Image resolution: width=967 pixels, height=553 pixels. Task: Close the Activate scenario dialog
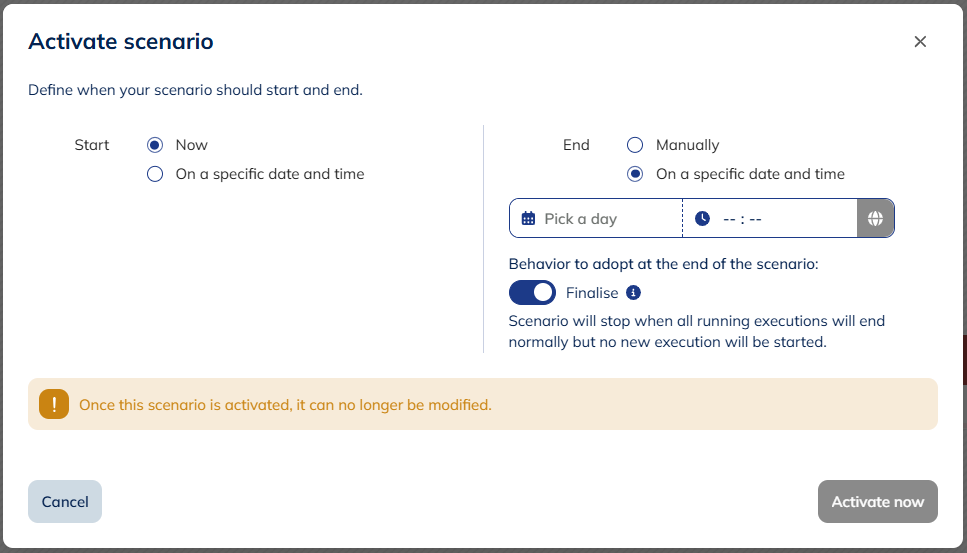(920, 42)
